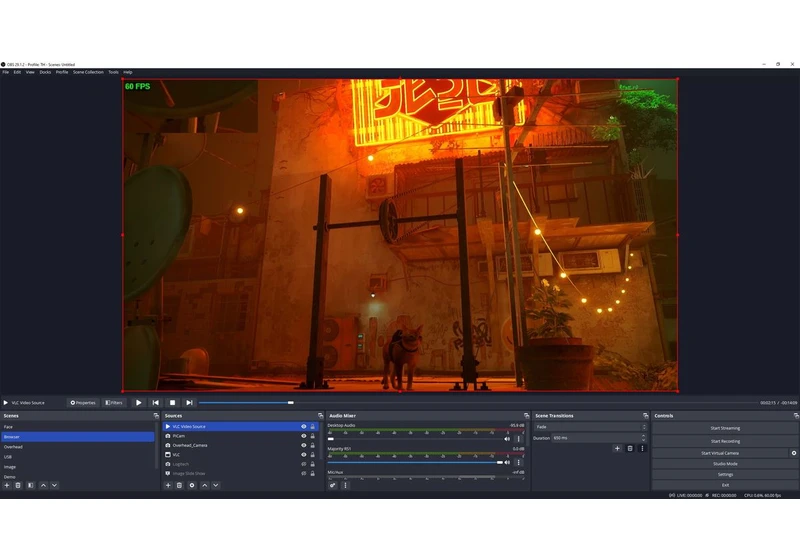Open source Filters
Viewport: 800px width, 560px height.
[x=114, y=402]
